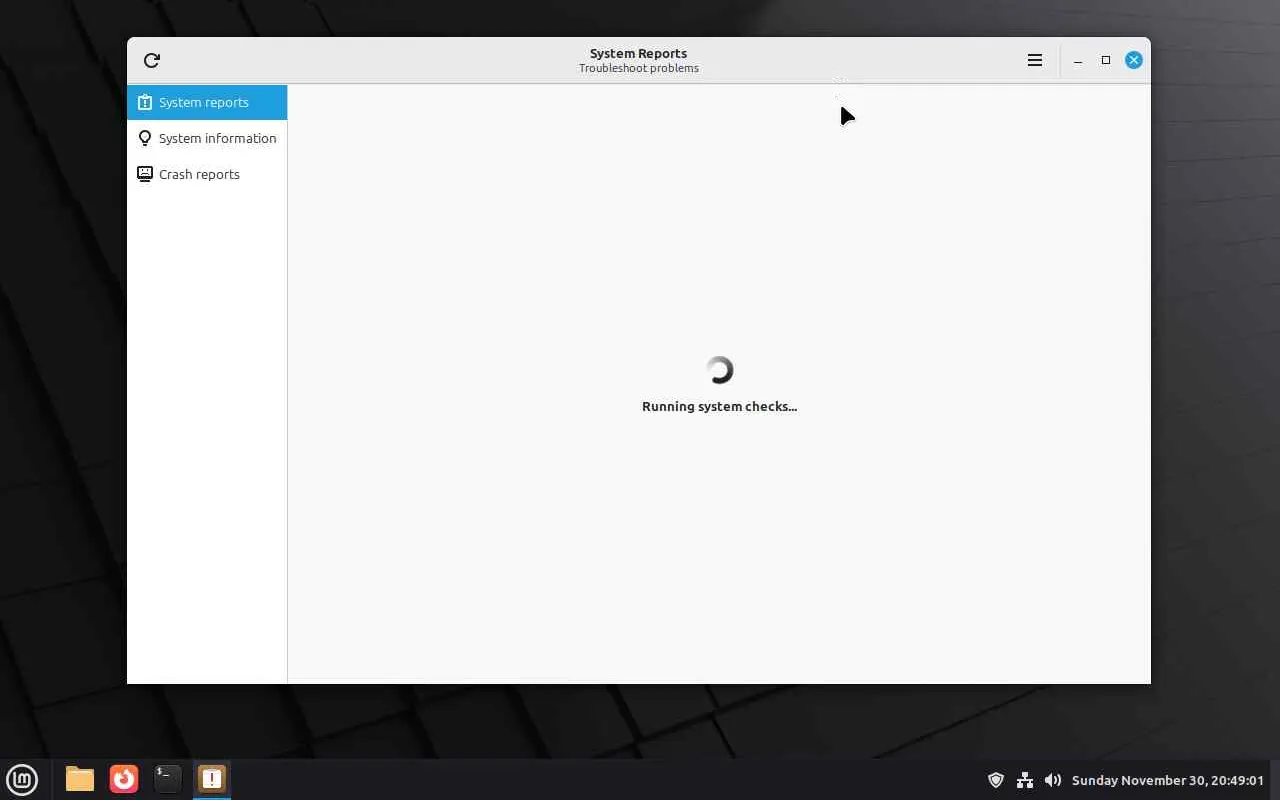Click the Running system checks text
This screenshot has height=800, width=1280.
point(719,406)
